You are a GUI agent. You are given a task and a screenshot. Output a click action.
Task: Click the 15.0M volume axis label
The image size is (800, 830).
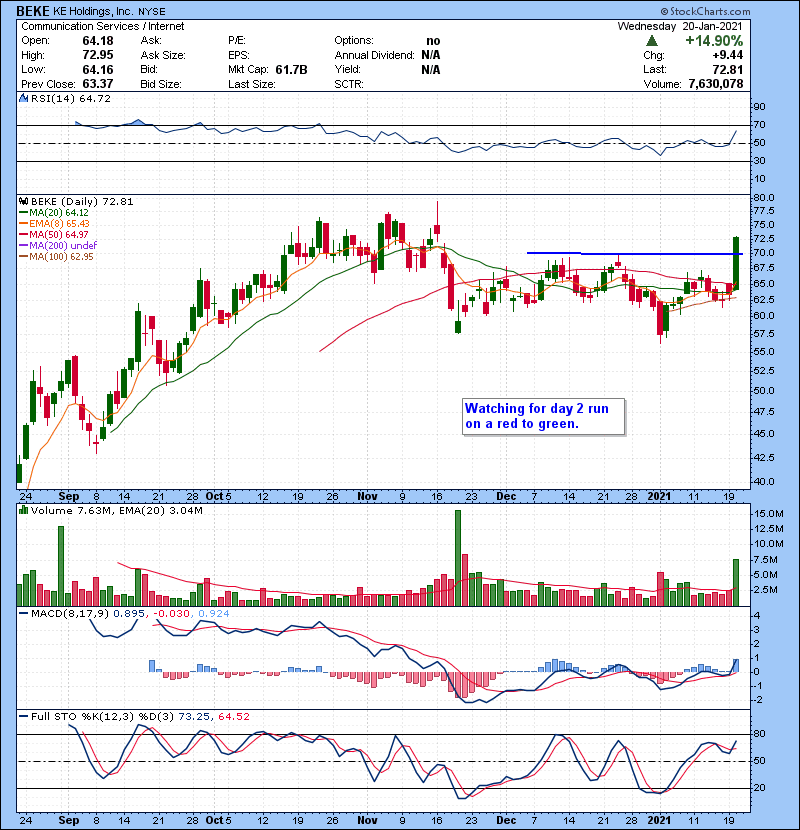(769, 514)
